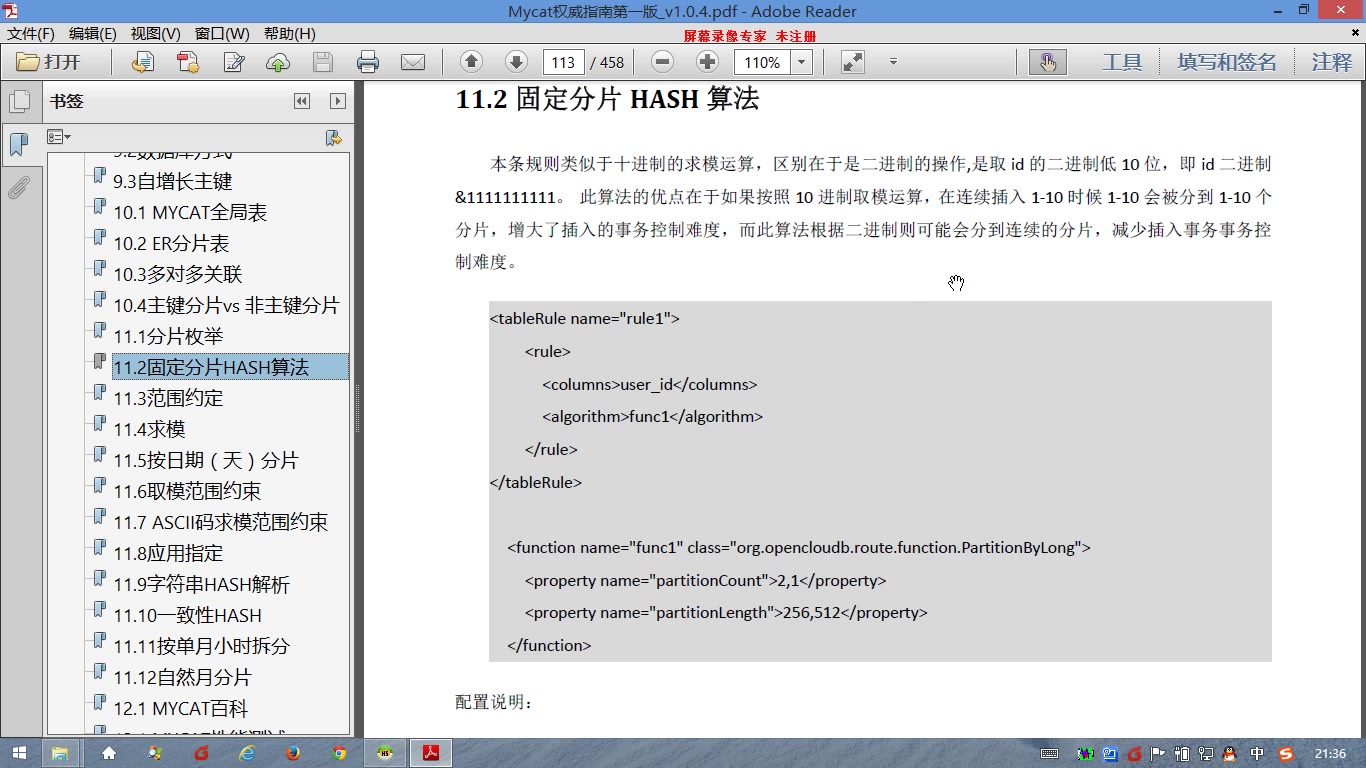Click the sign document pencil icon
Image resolution: width=1366 pixels, height=768 pixels.
234,62
